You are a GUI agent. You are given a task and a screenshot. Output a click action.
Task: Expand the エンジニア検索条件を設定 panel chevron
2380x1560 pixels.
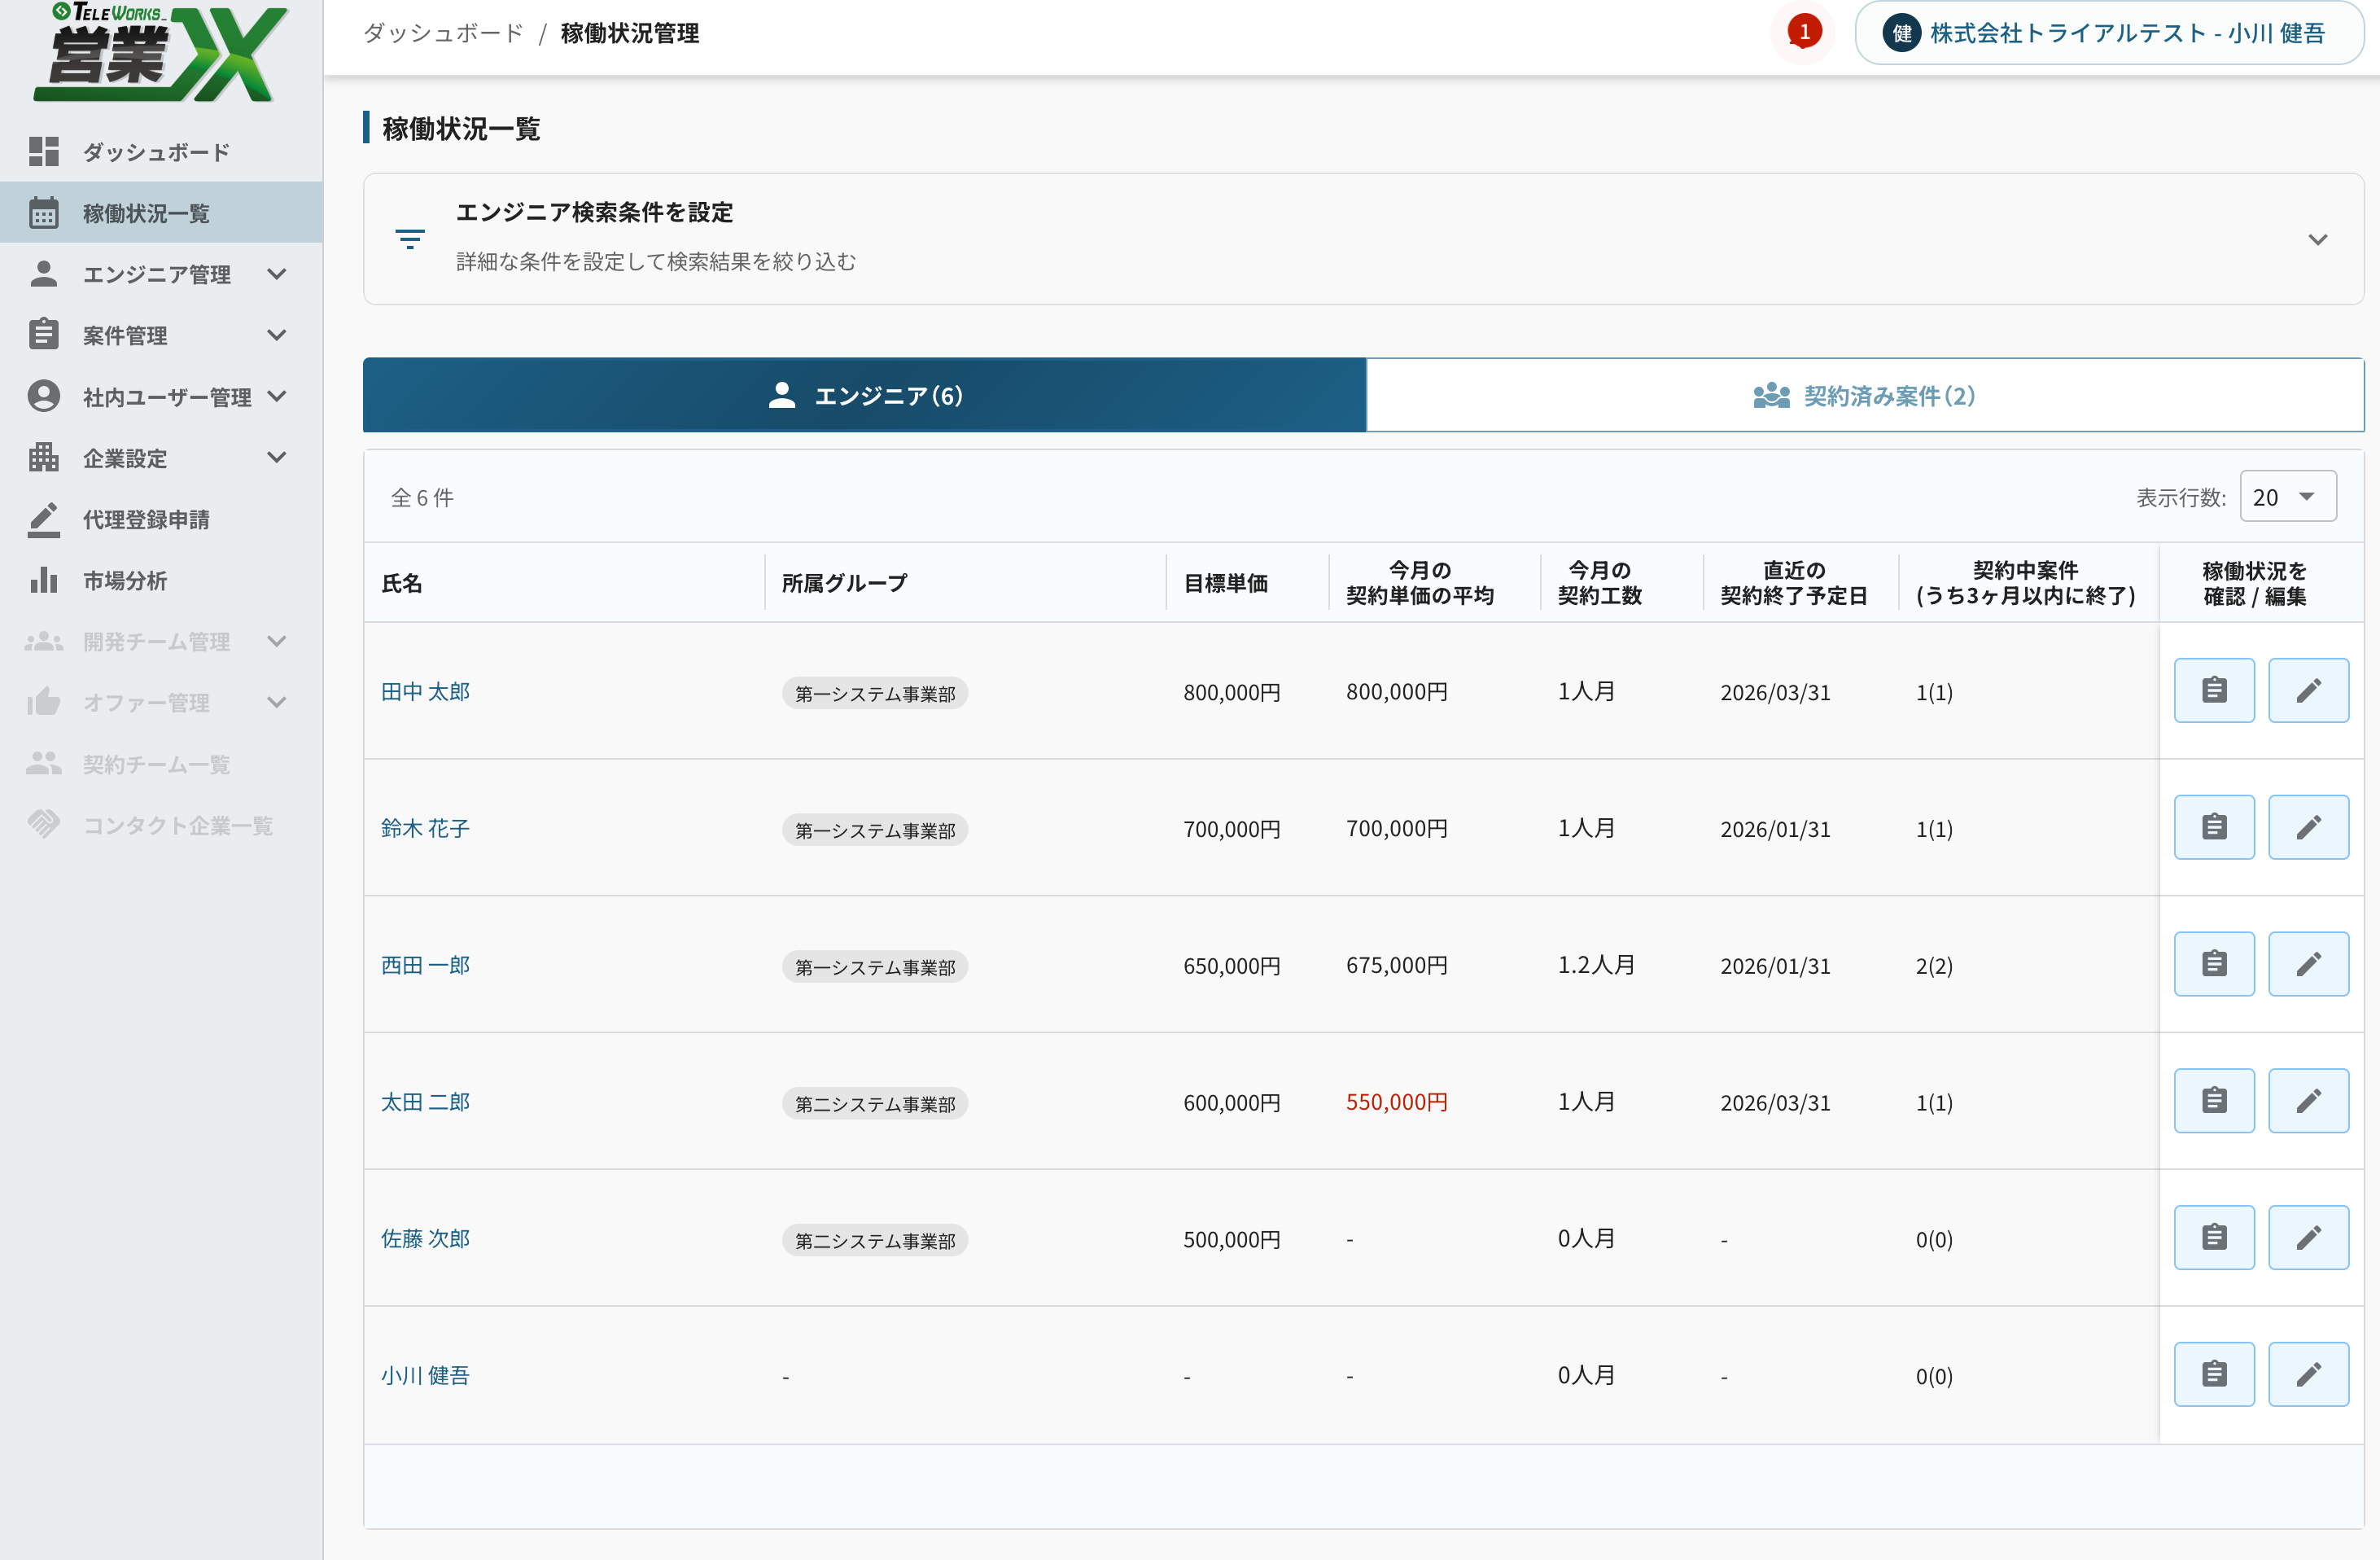[x=2317, y=239]
